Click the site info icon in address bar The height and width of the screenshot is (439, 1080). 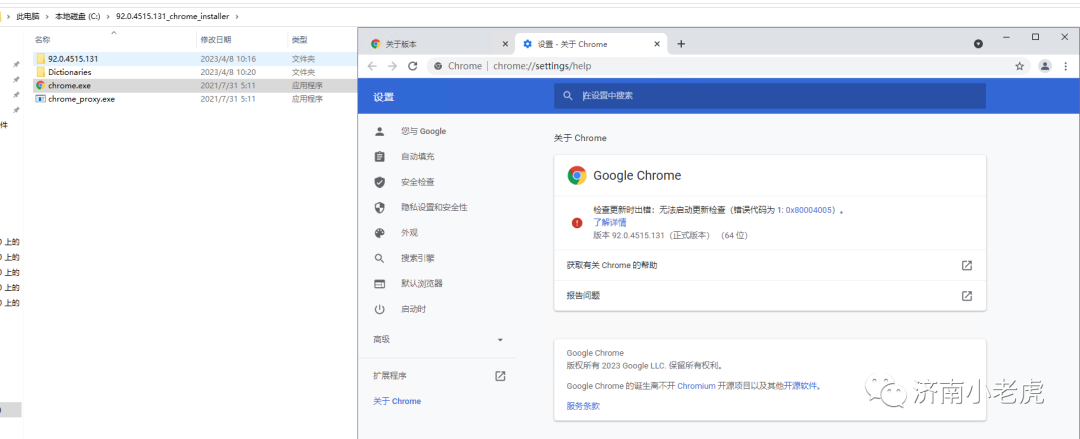click(438, 66)
